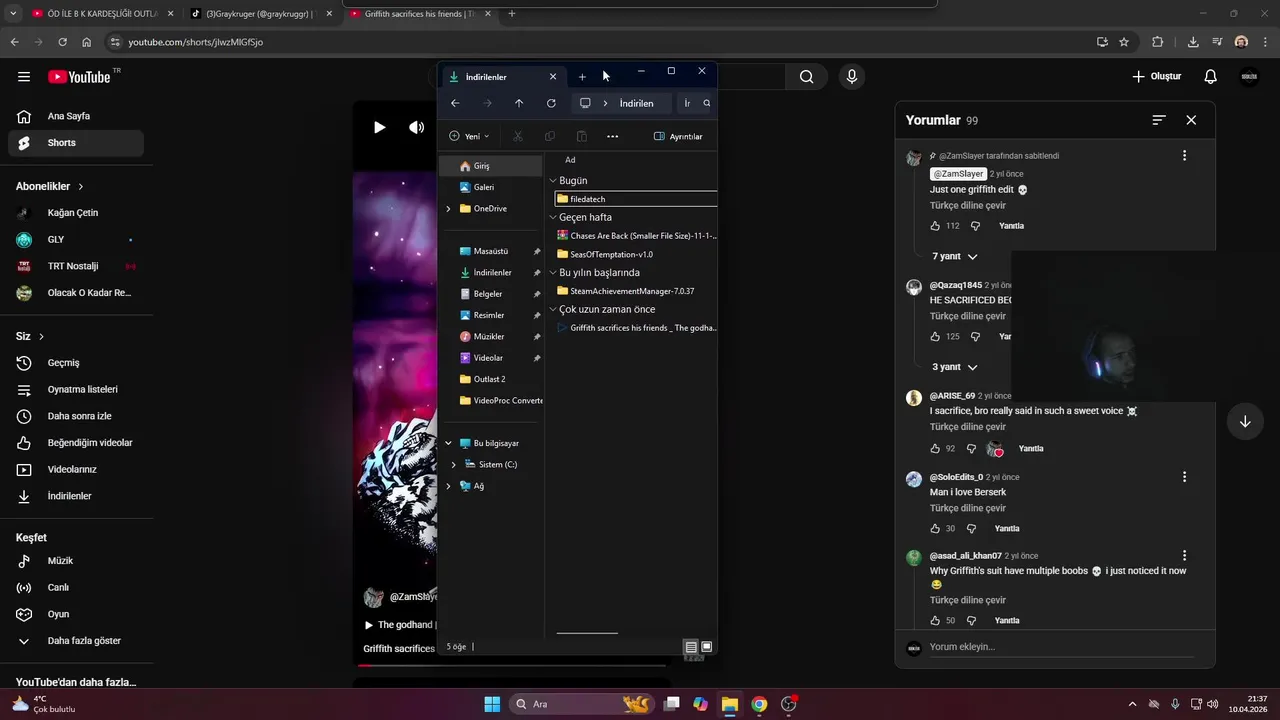1280x720 pixels.
Task: Add new Explorer tab
Action: click(x=582, y=77)
